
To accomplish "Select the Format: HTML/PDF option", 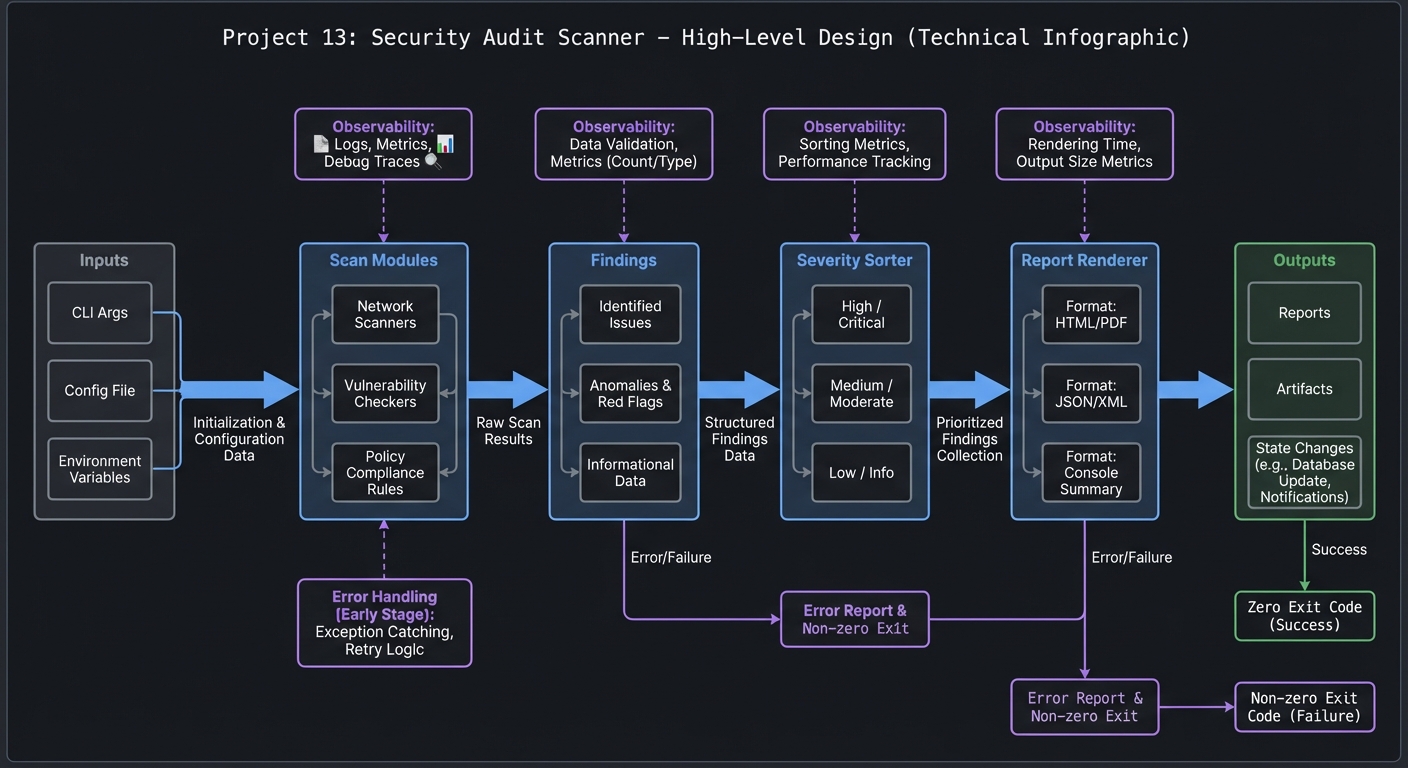I will pyautogui.click(x=1091, y=314).
